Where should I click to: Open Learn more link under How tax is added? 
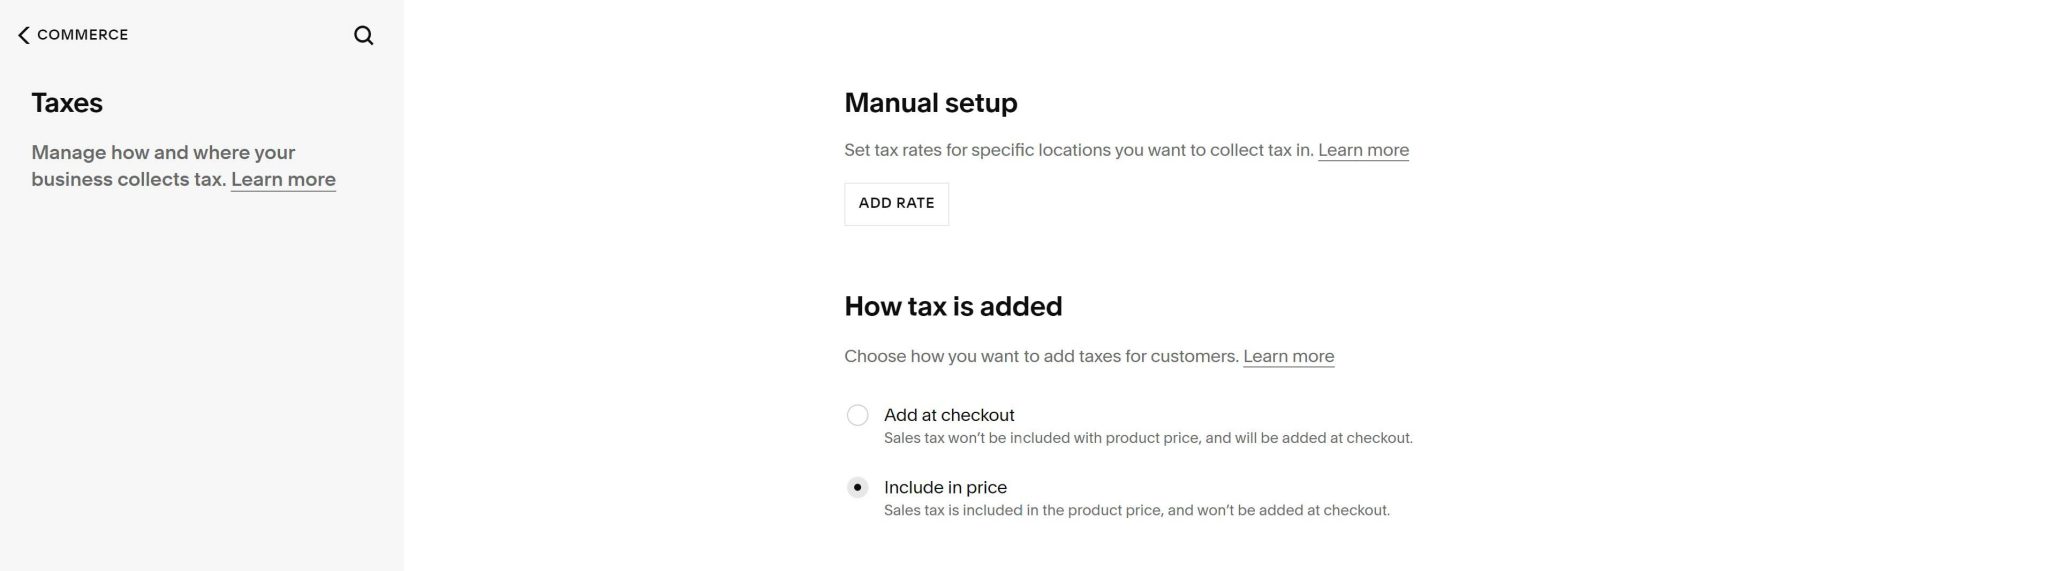tap(1288, 356)
